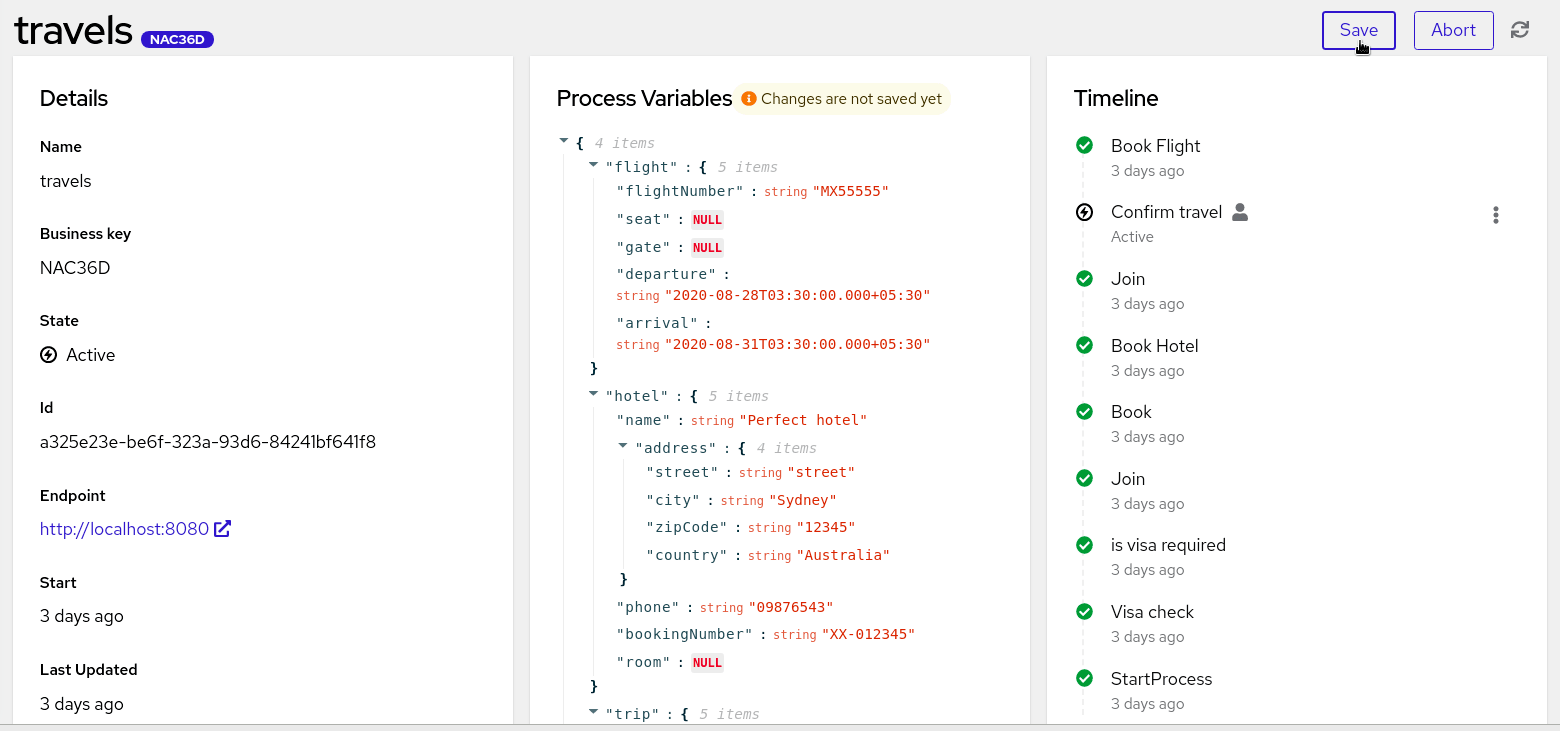Click the process Id value text
Screen dimensions: 1560x731
pyautogui.click(x=208, y=441)
